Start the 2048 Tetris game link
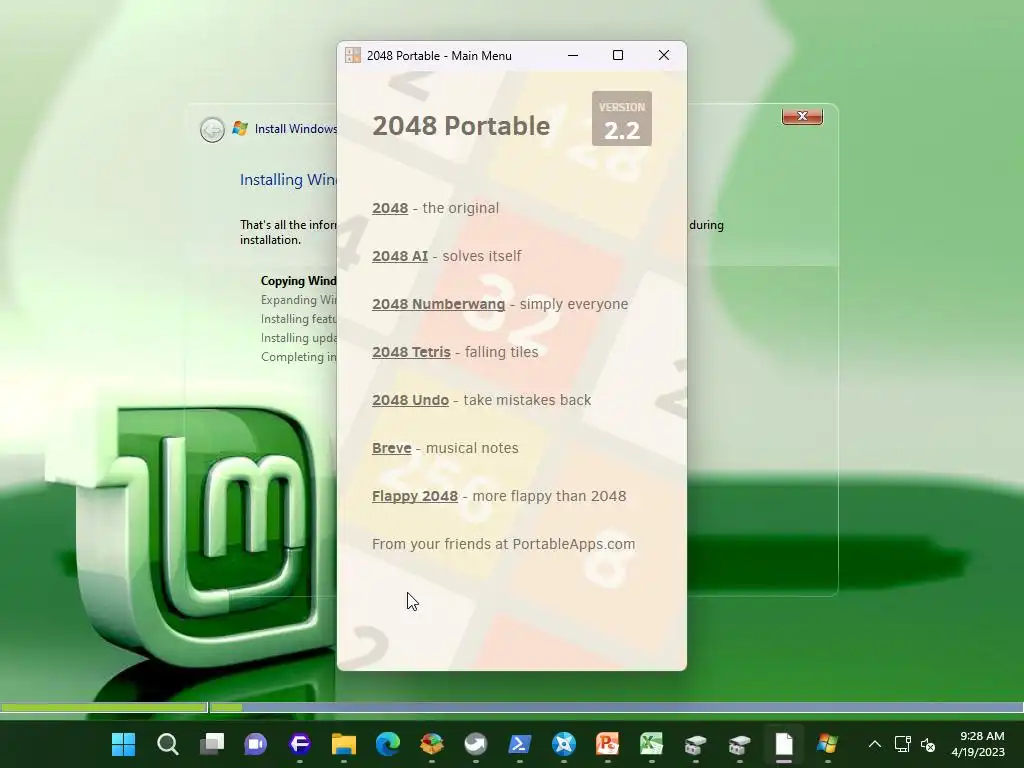The height and width of the screenshot is (768, 1024). [411, 352]
